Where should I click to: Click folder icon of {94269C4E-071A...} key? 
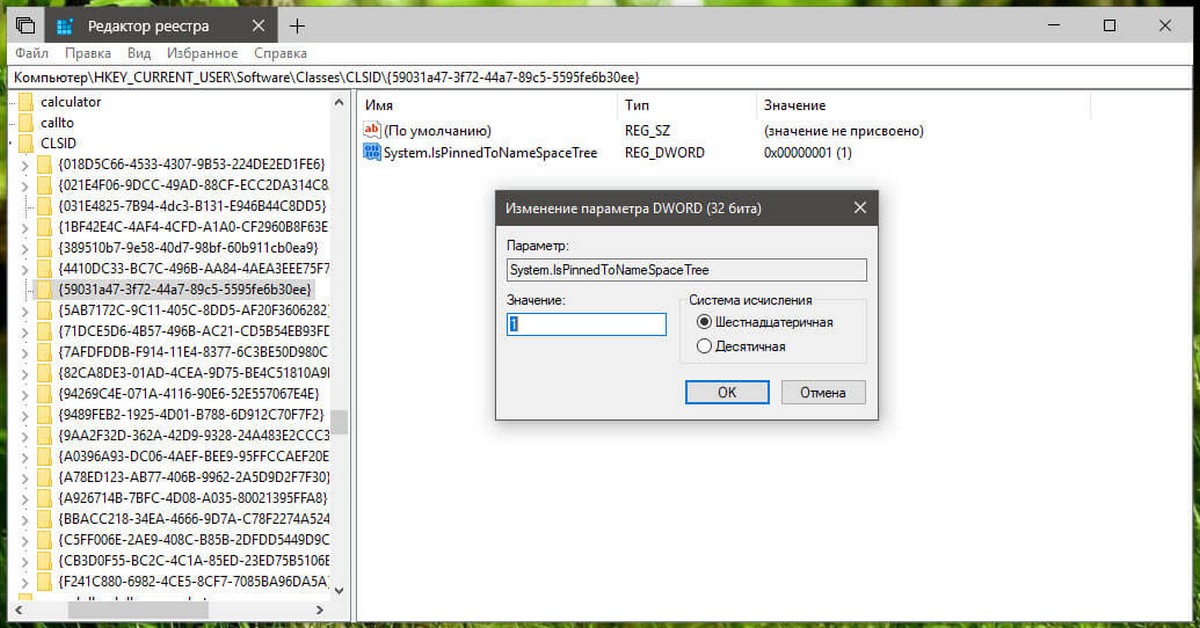click(44, 393)
